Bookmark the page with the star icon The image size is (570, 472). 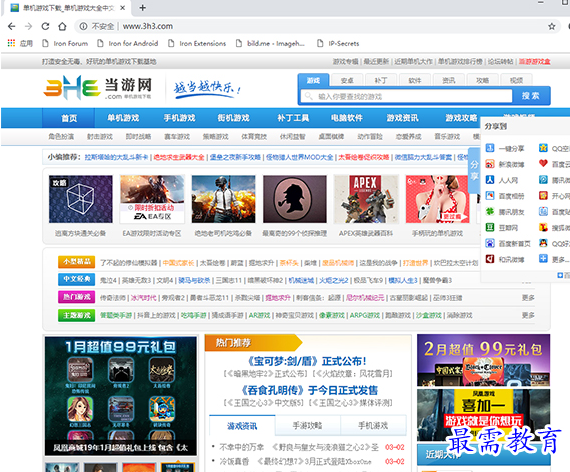point(551,26)
